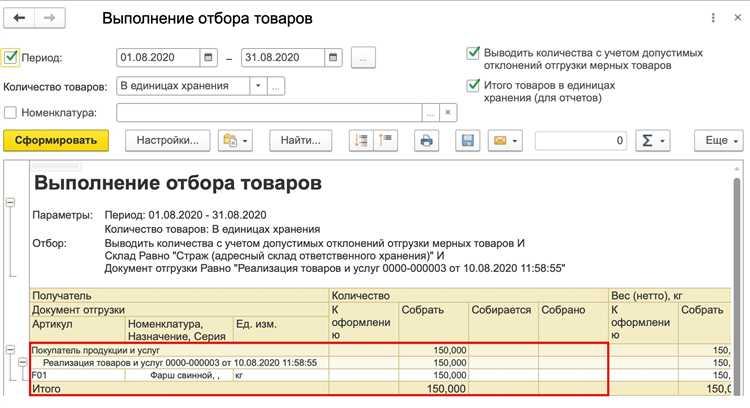This screenshot has height=408, width=750.
Task: Click the 'кг' unit cell in F01 row
Action: point(281,375)
